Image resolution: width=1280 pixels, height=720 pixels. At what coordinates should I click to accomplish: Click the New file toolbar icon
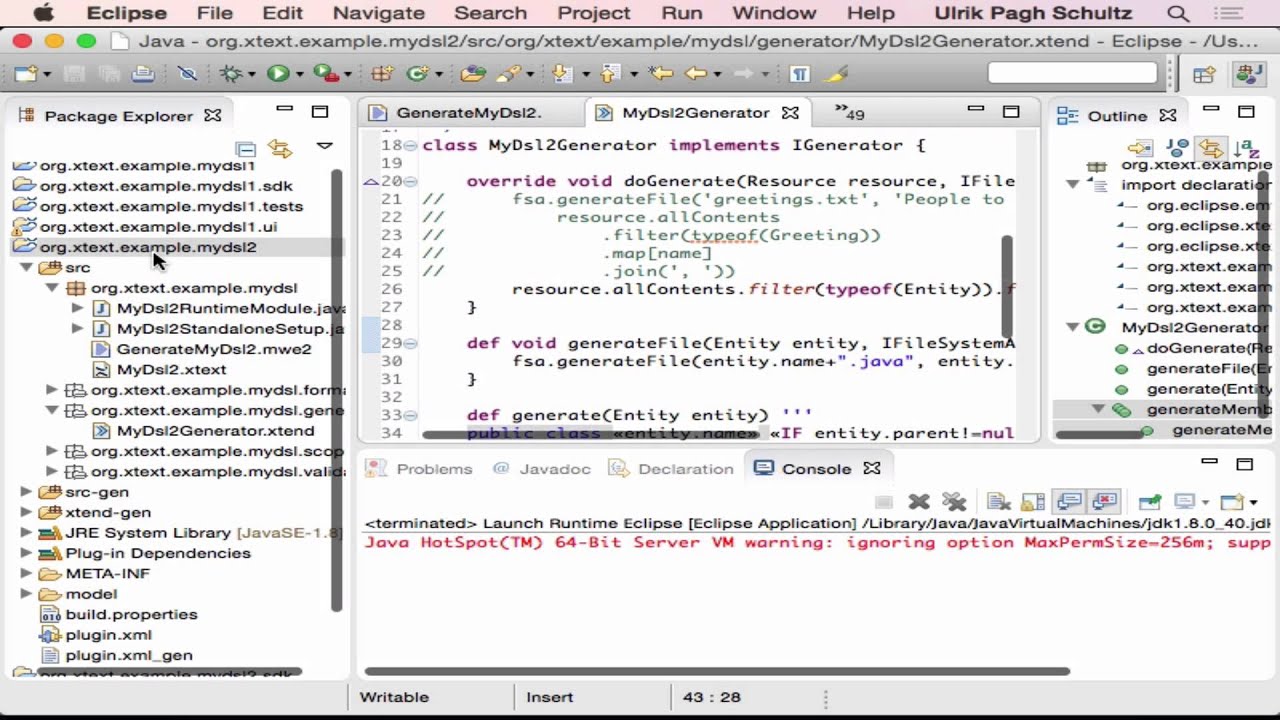tap(26, 74)
